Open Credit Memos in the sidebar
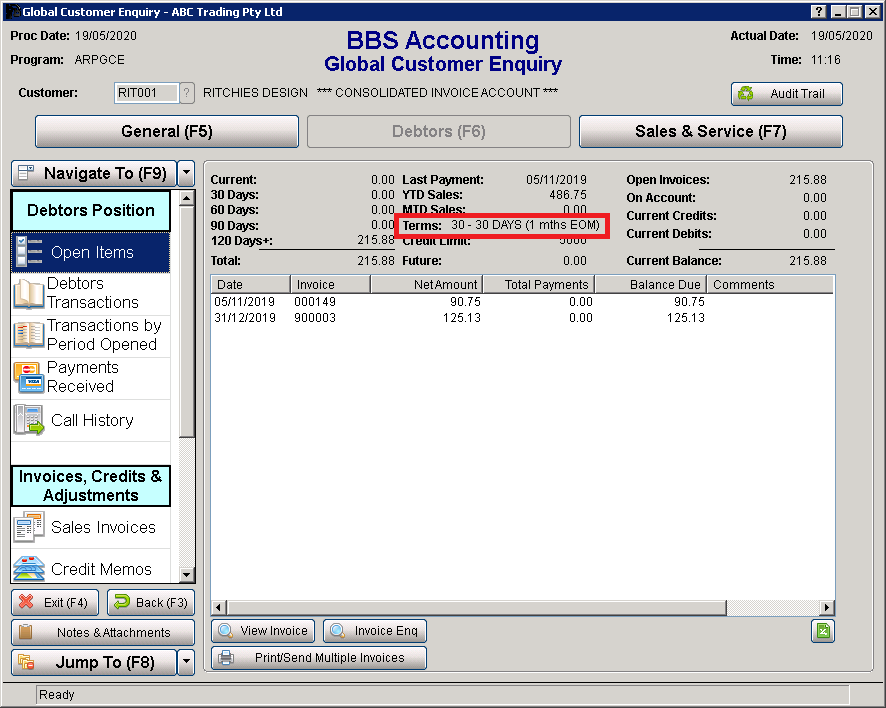 [x=91, y=569]
